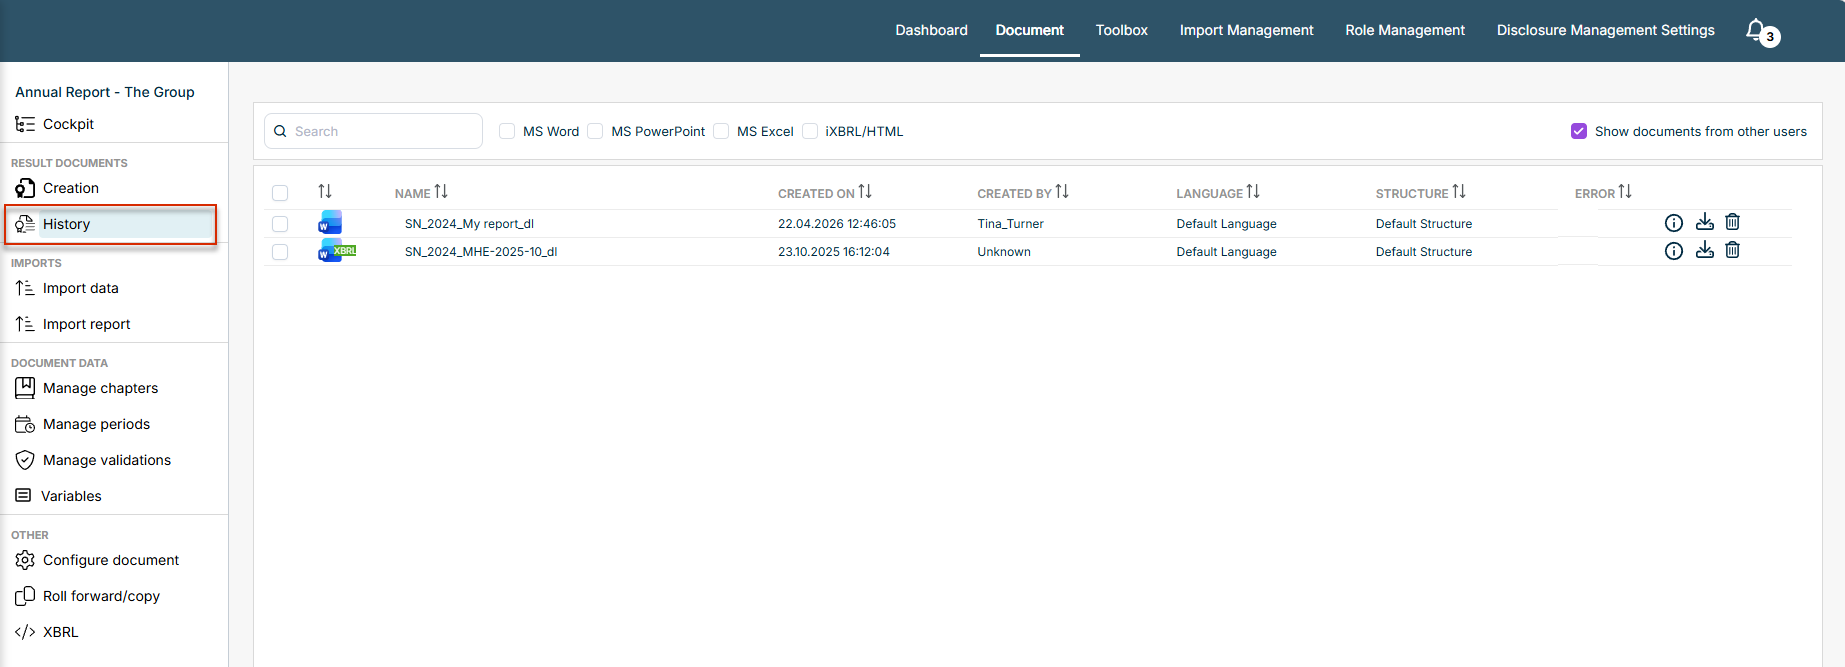Select row checkbox for SN_2024_MHE-2025-10_dl
Viewport: 1845px width, 667px height.
tap(280, 252)
